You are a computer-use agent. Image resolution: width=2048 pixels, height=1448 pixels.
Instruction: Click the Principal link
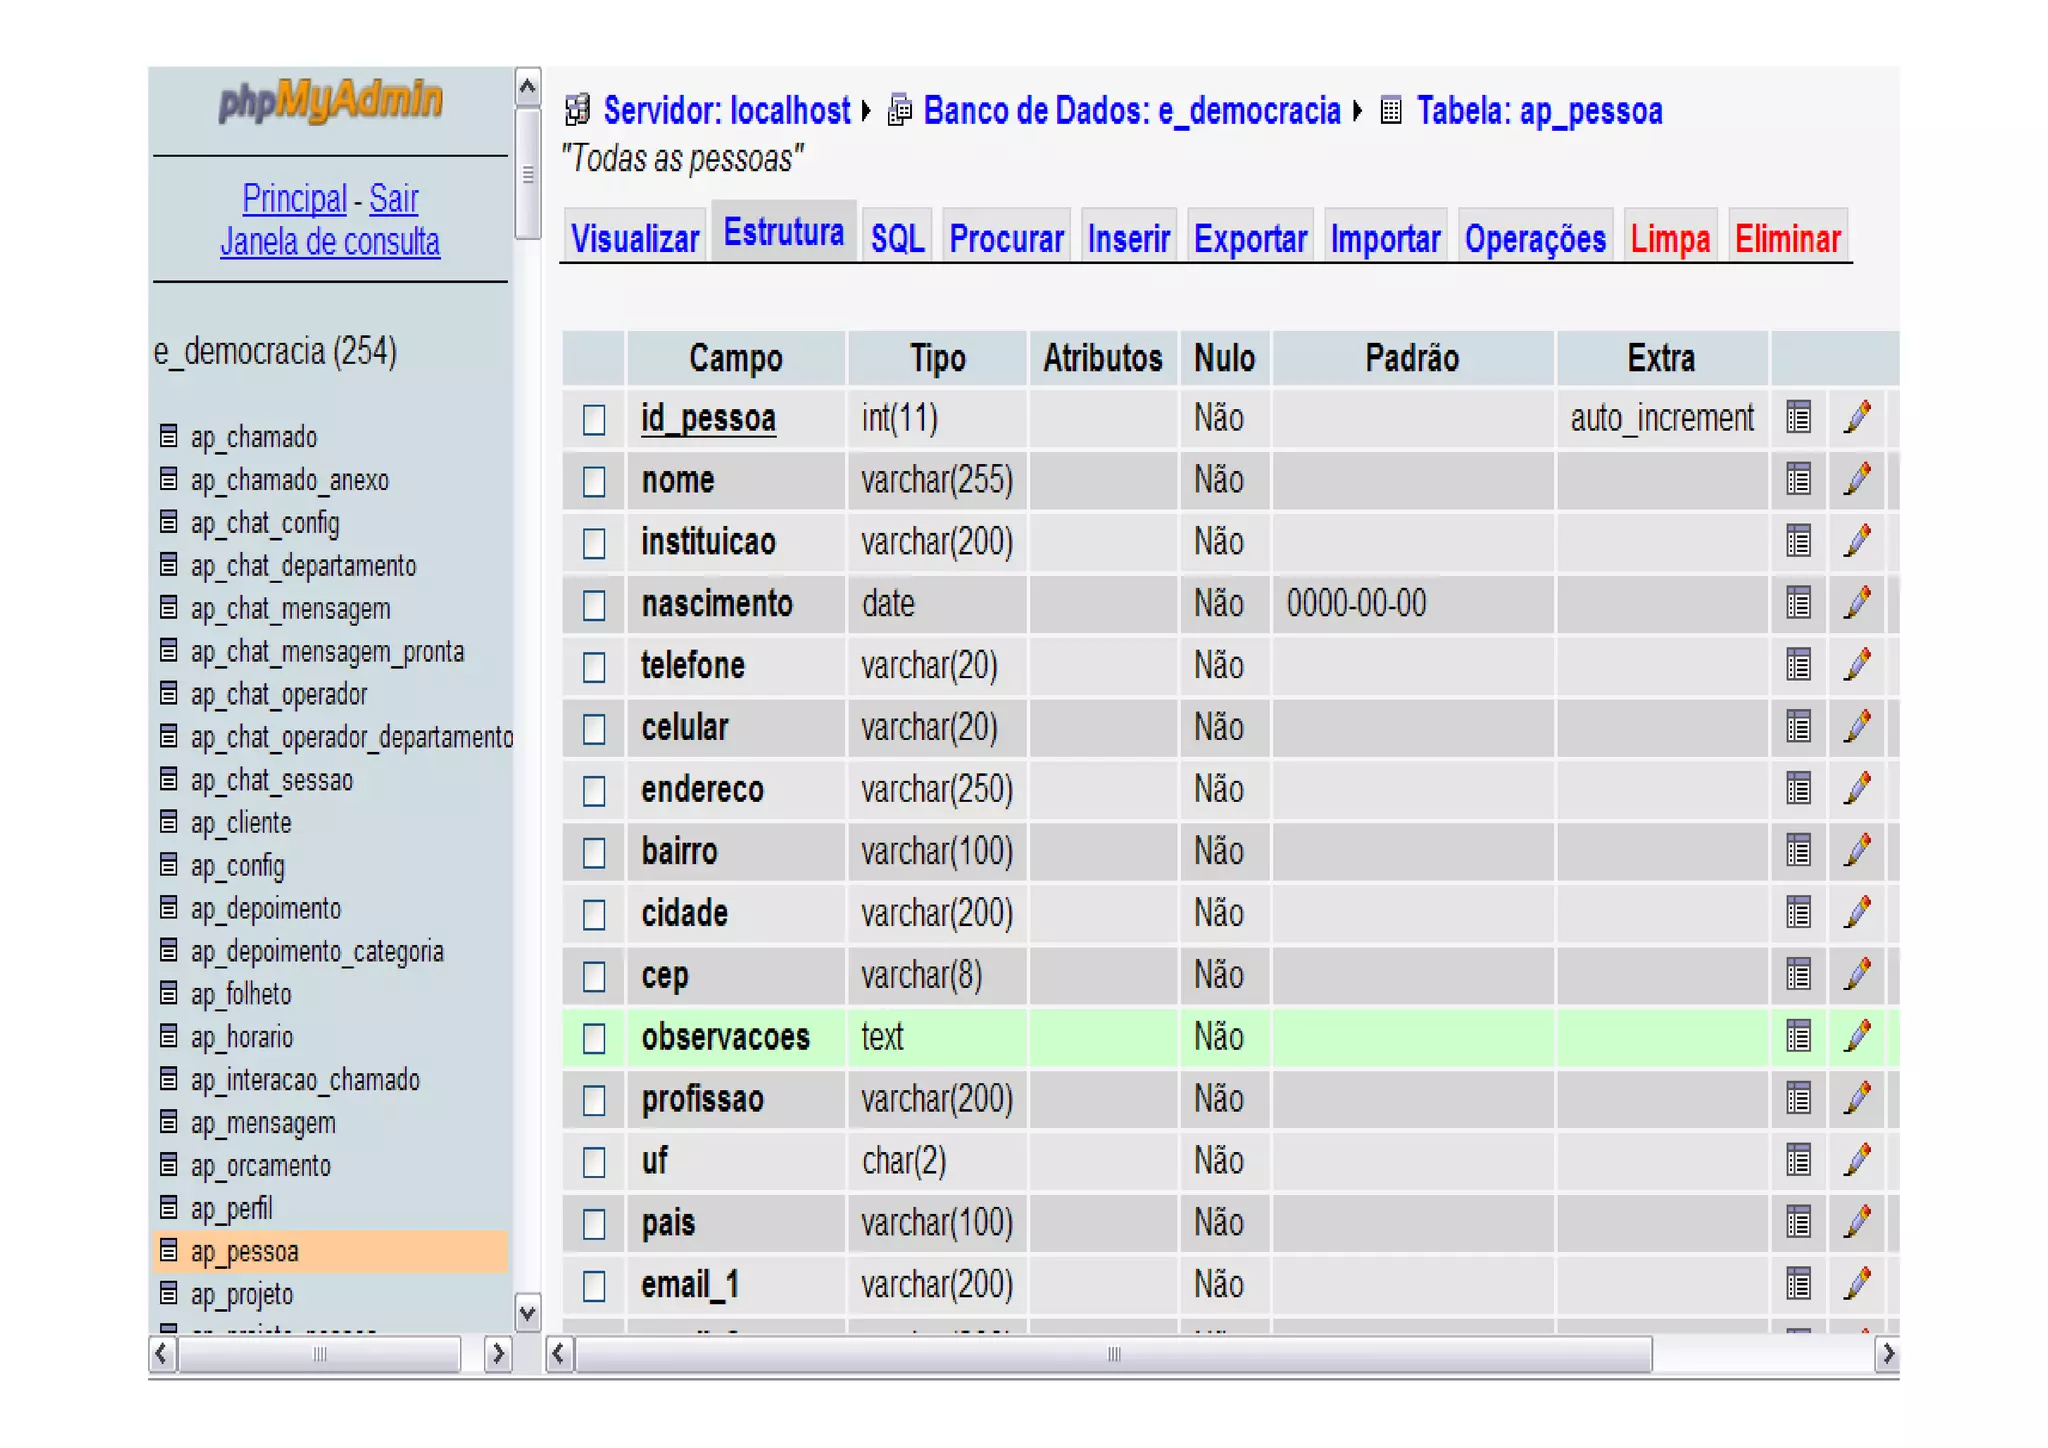click(294, 198)
